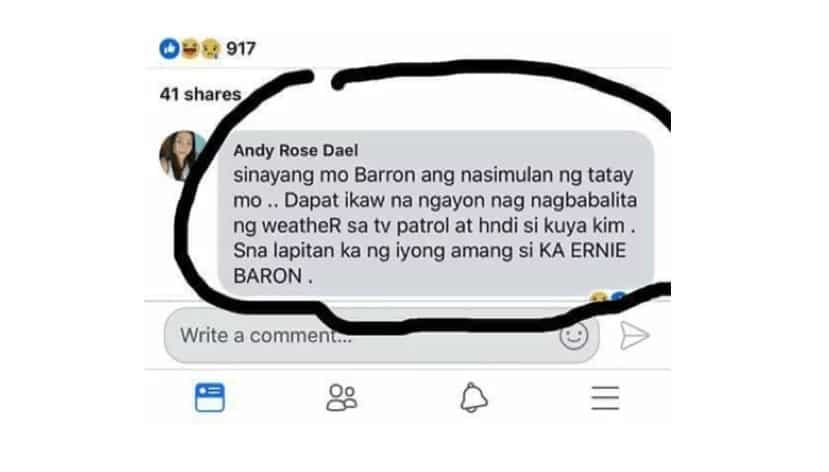Open the smiley emoji picker
This screenshot has height=472, width=829.
(574, 336)
